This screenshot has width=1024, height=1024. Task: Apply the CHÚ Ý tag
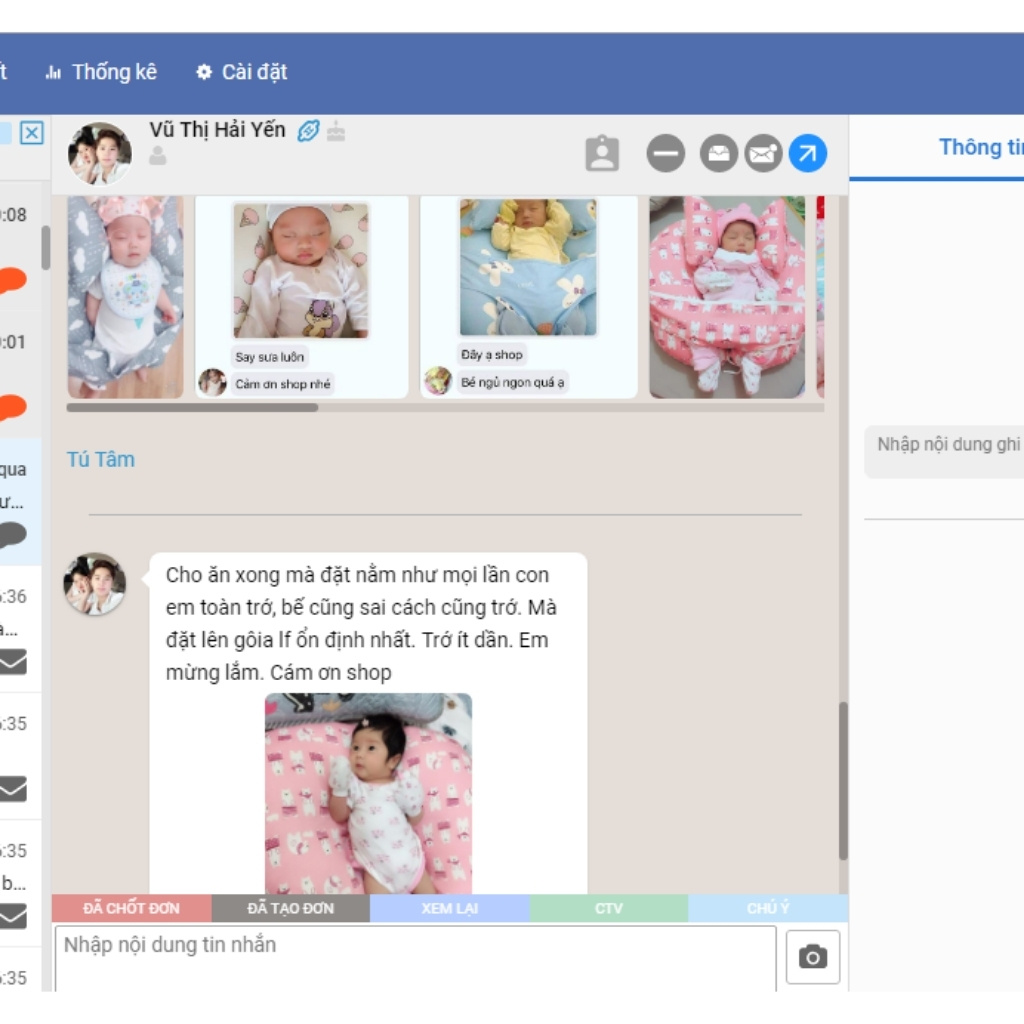click(x=768, y=908)
